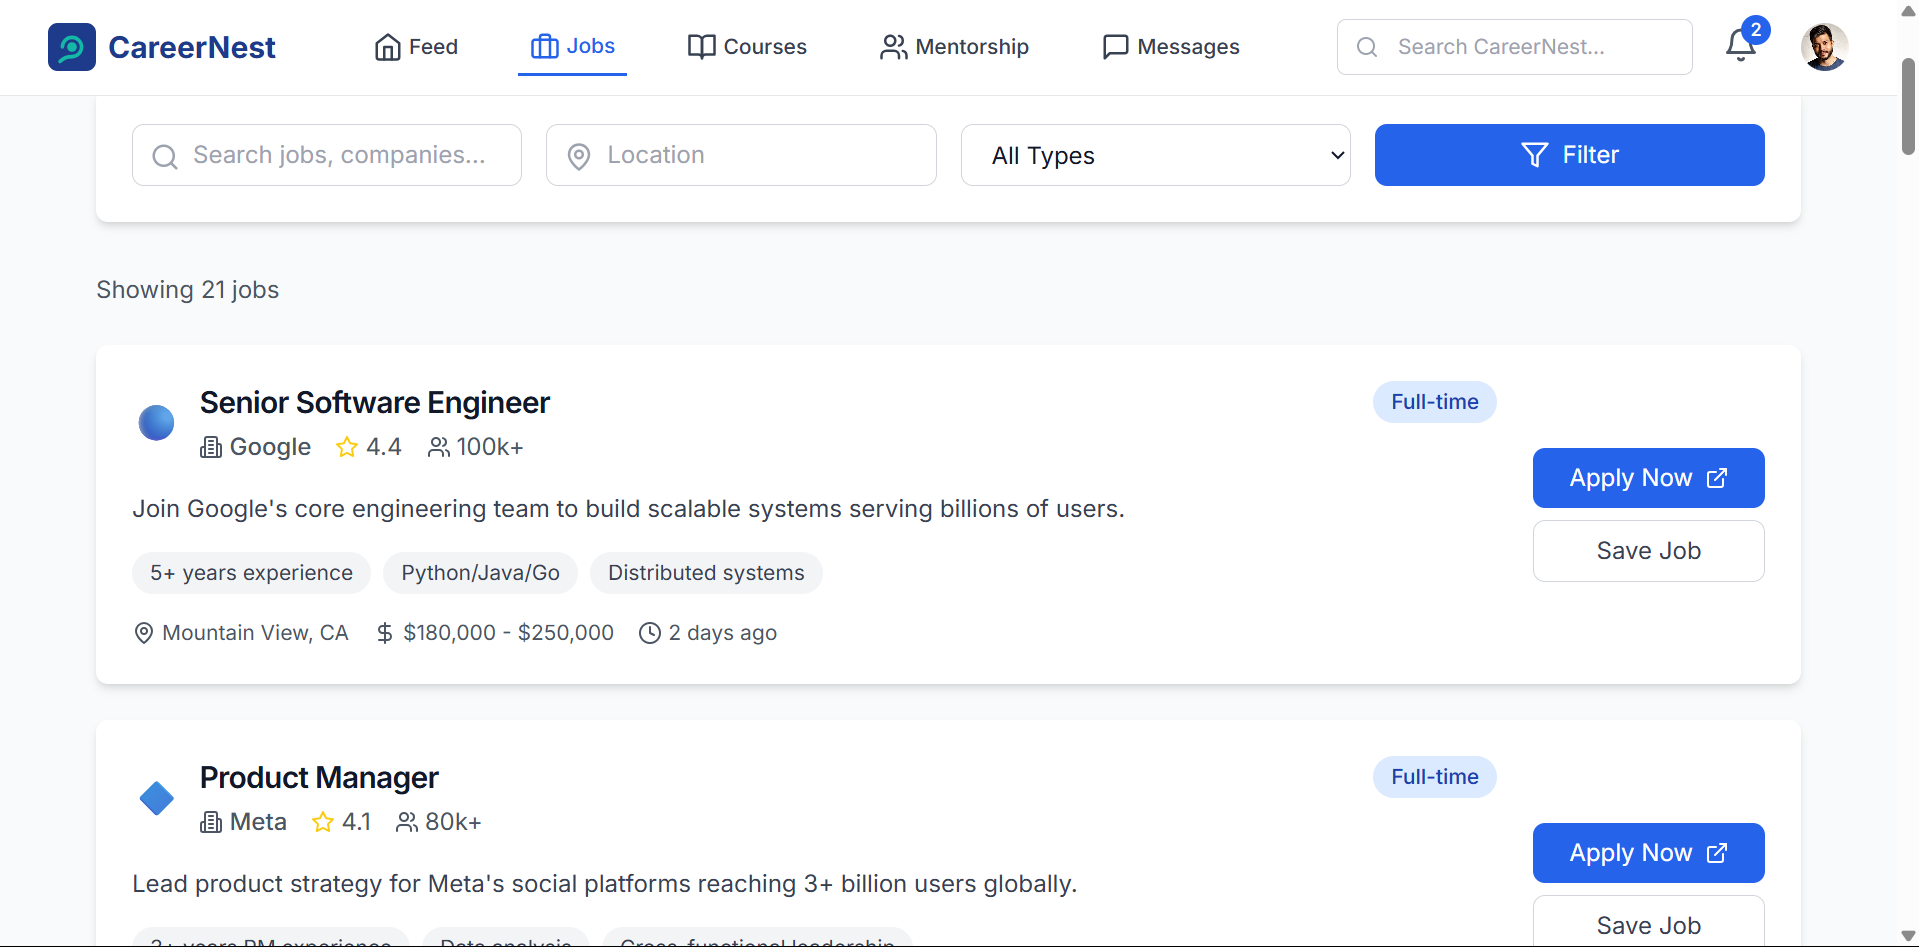Viewport: 1919px width, 947px height.
Task: Click the dollar sign salary icon
Action: click(x=384, y=633)
